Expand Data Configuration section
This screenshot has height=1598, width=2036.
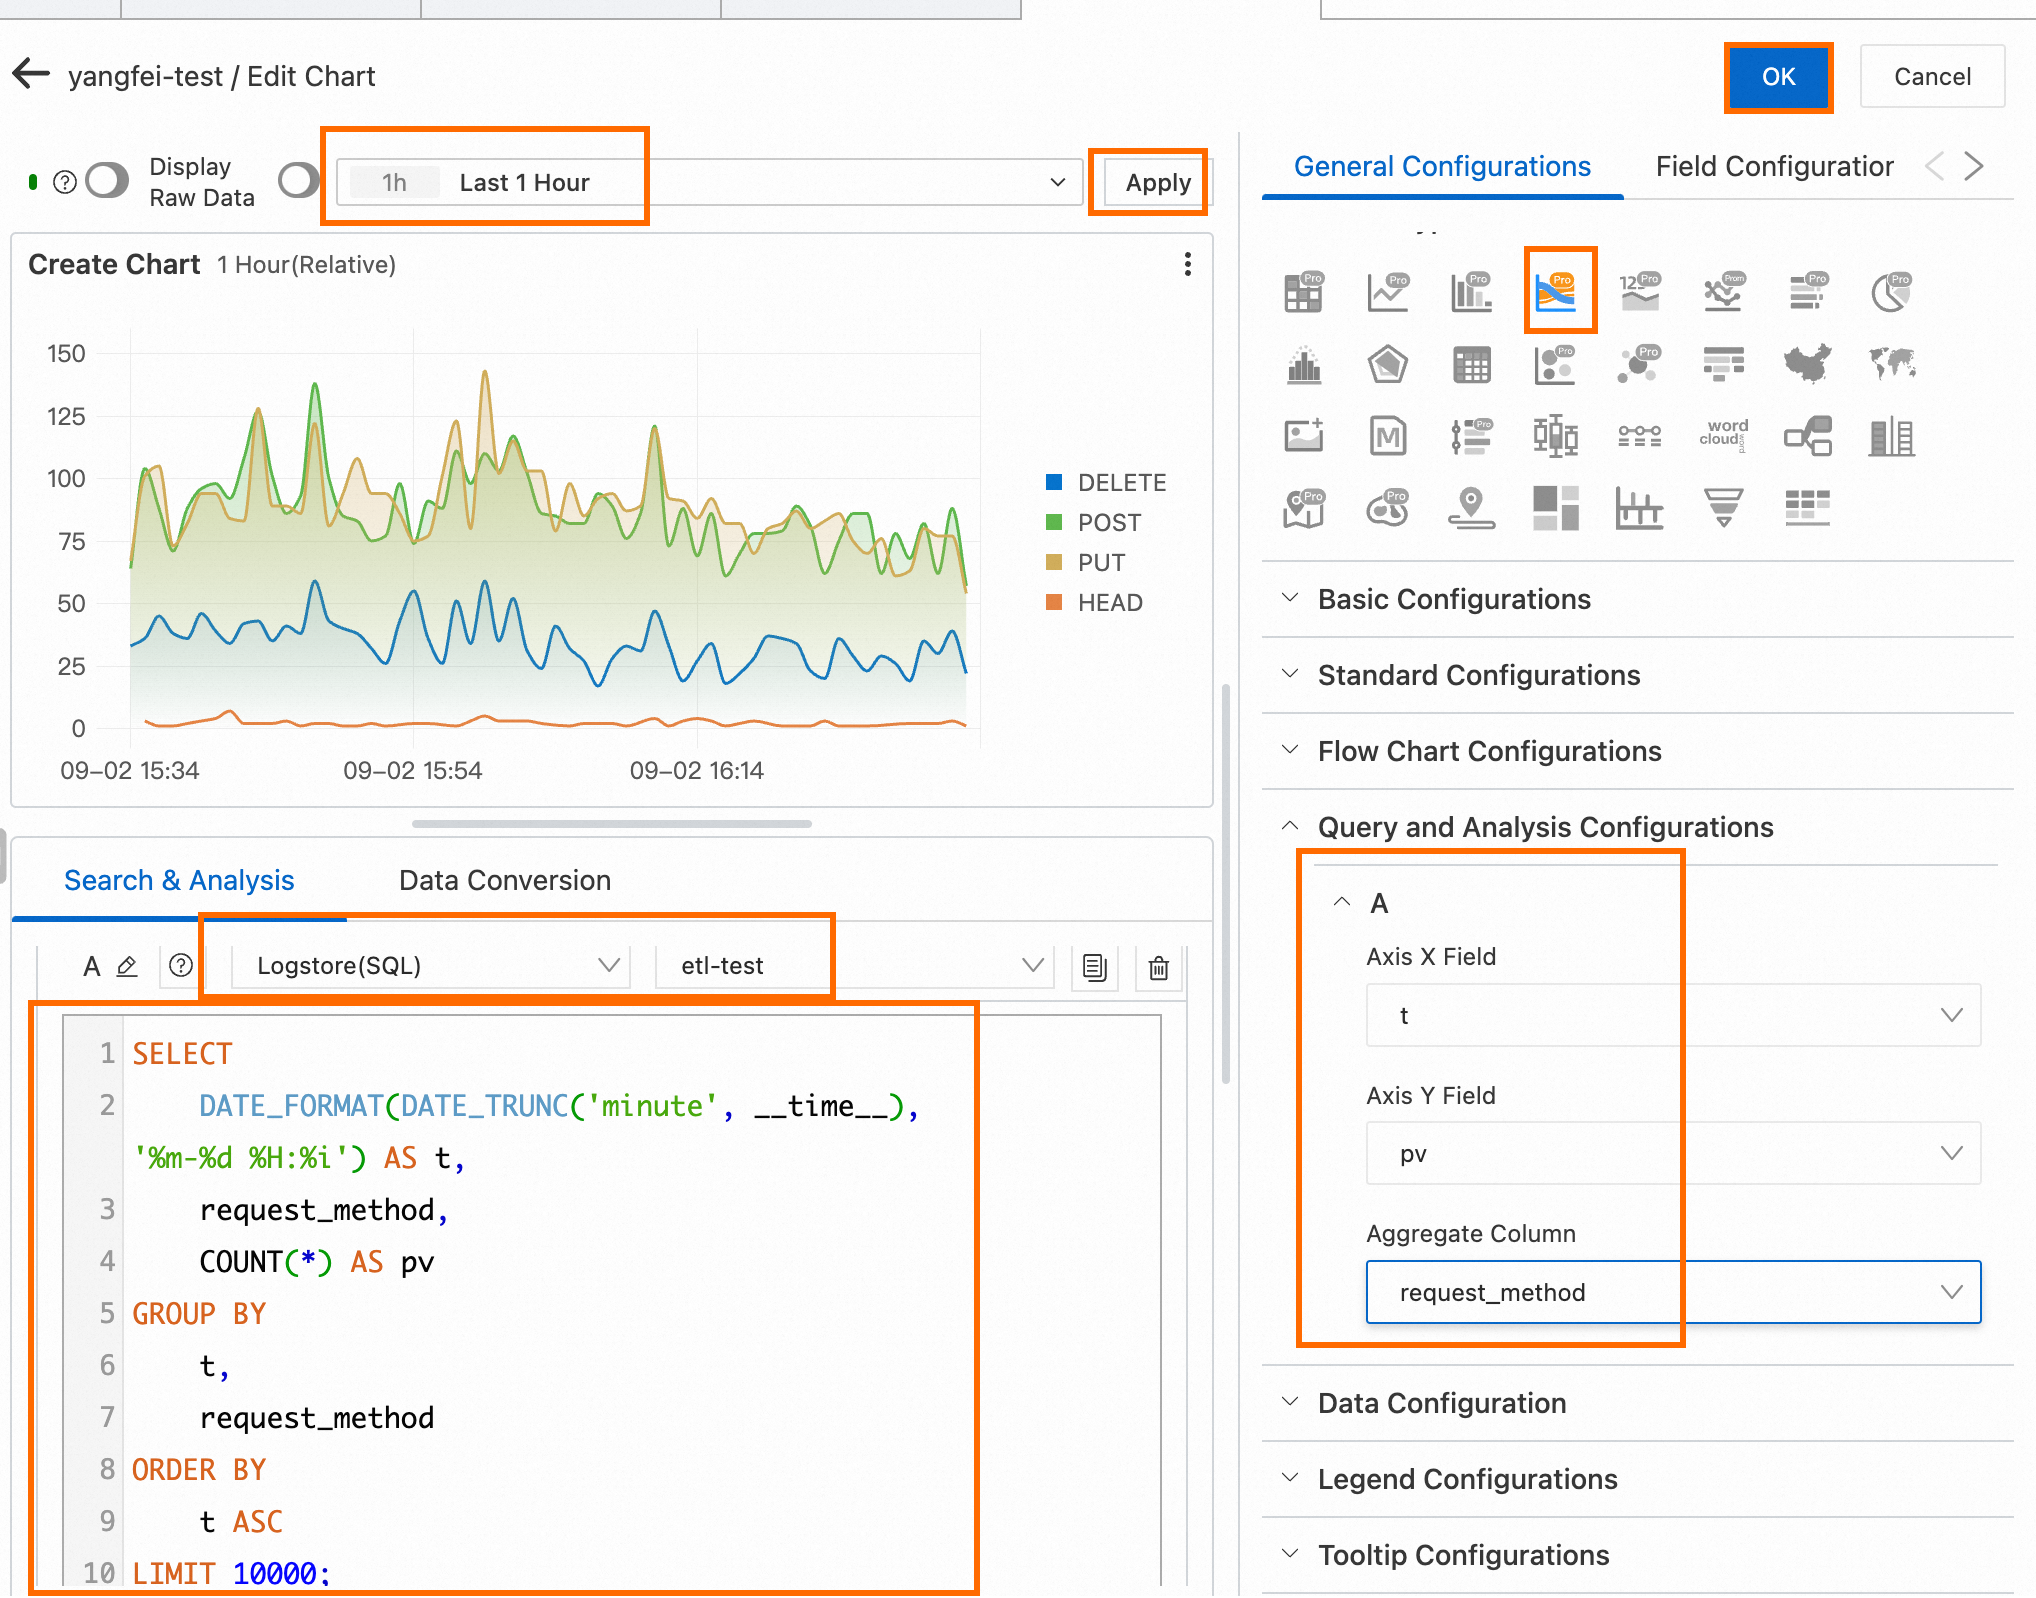point(1638,1403)
